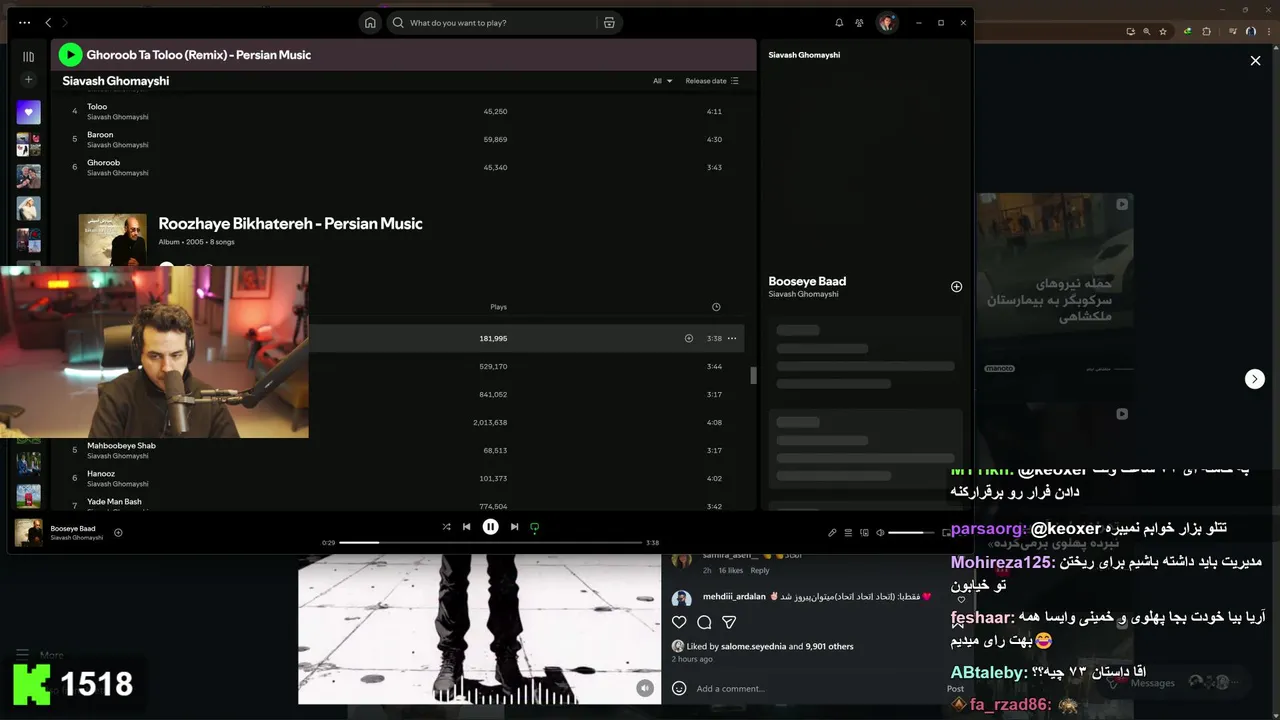Skip to the next track
1280x720 pixels.
click(514, 527)
